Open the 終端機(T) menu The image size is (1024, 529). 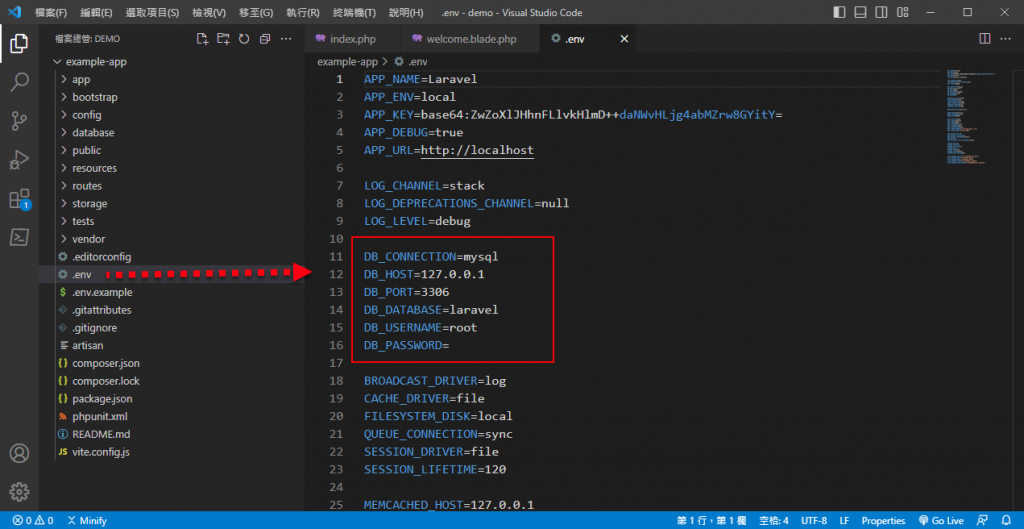355,12
